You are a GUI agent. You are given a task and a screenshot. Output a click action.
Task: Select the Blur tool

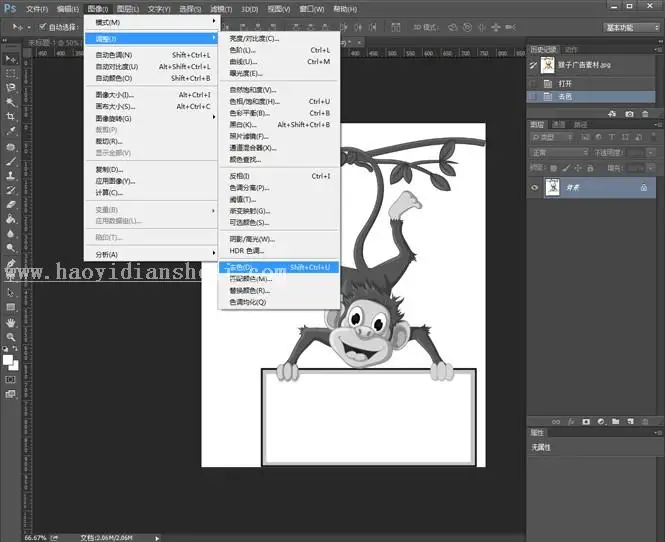tap(11, 233)
